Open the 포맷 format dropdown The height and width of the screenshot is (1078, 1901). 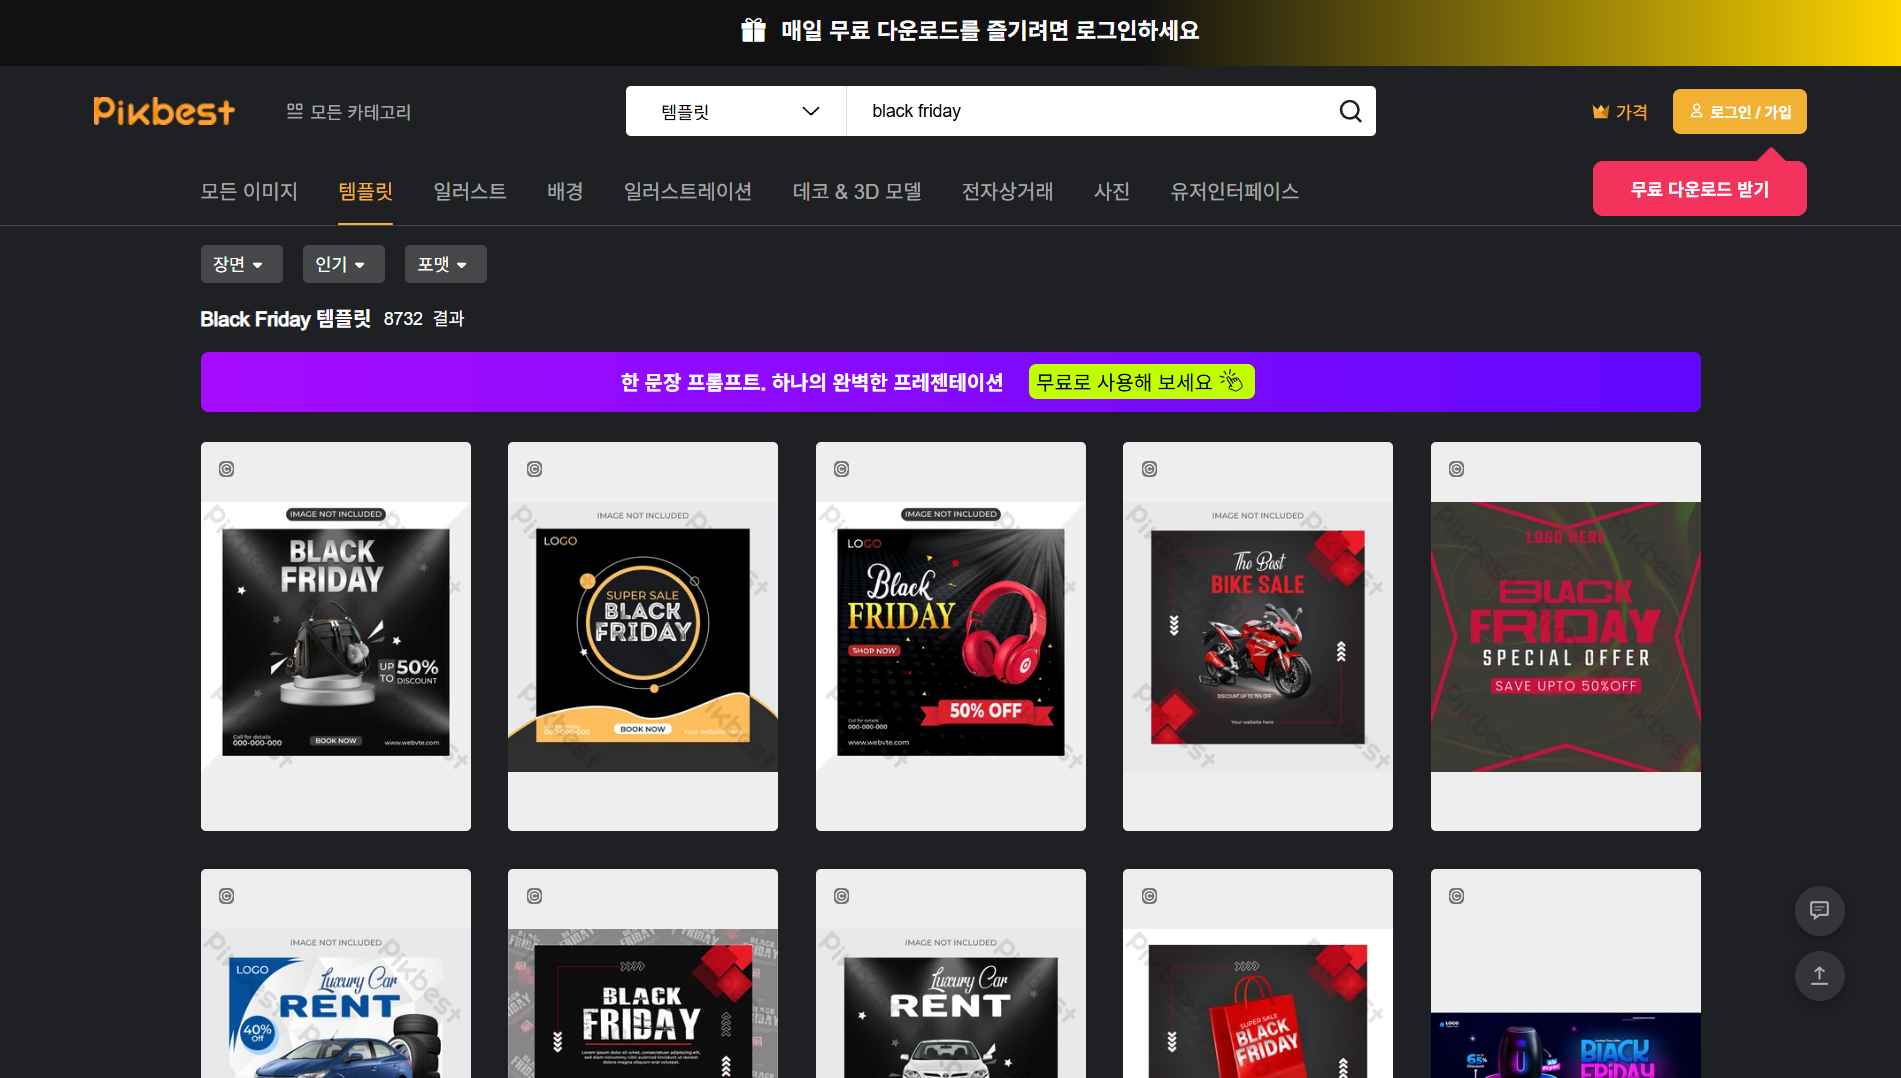tap(445, 264)
